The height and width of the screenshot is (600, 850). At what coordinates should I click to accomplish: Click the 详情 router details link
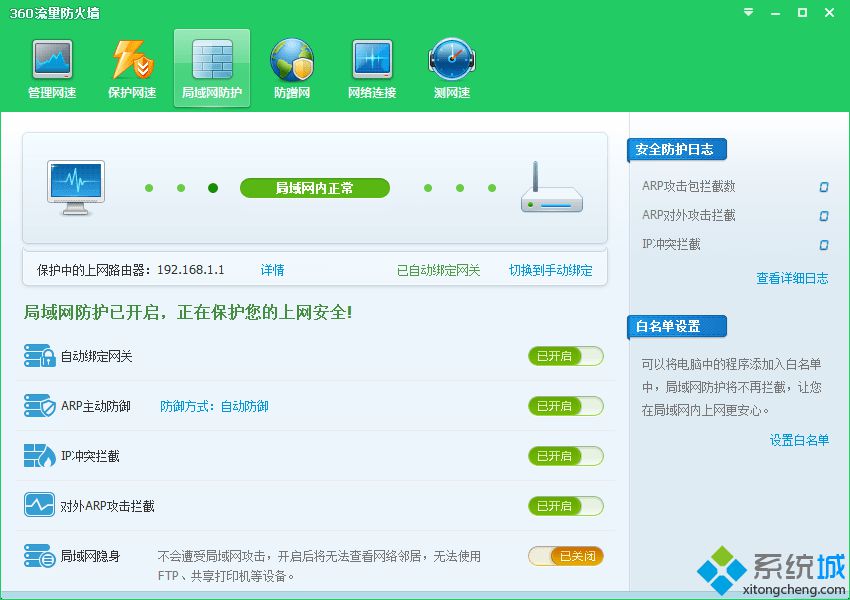[272, 270]
